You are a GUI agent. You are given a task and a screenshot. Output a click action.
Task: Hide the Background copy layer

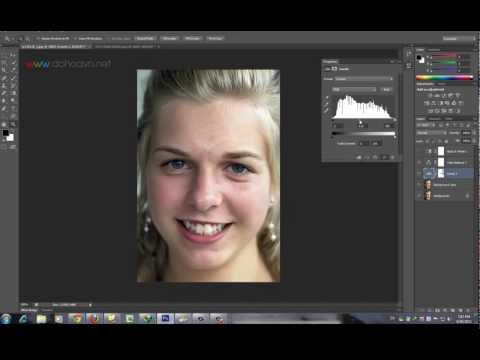pyautogui.click(x=419, y=185)
